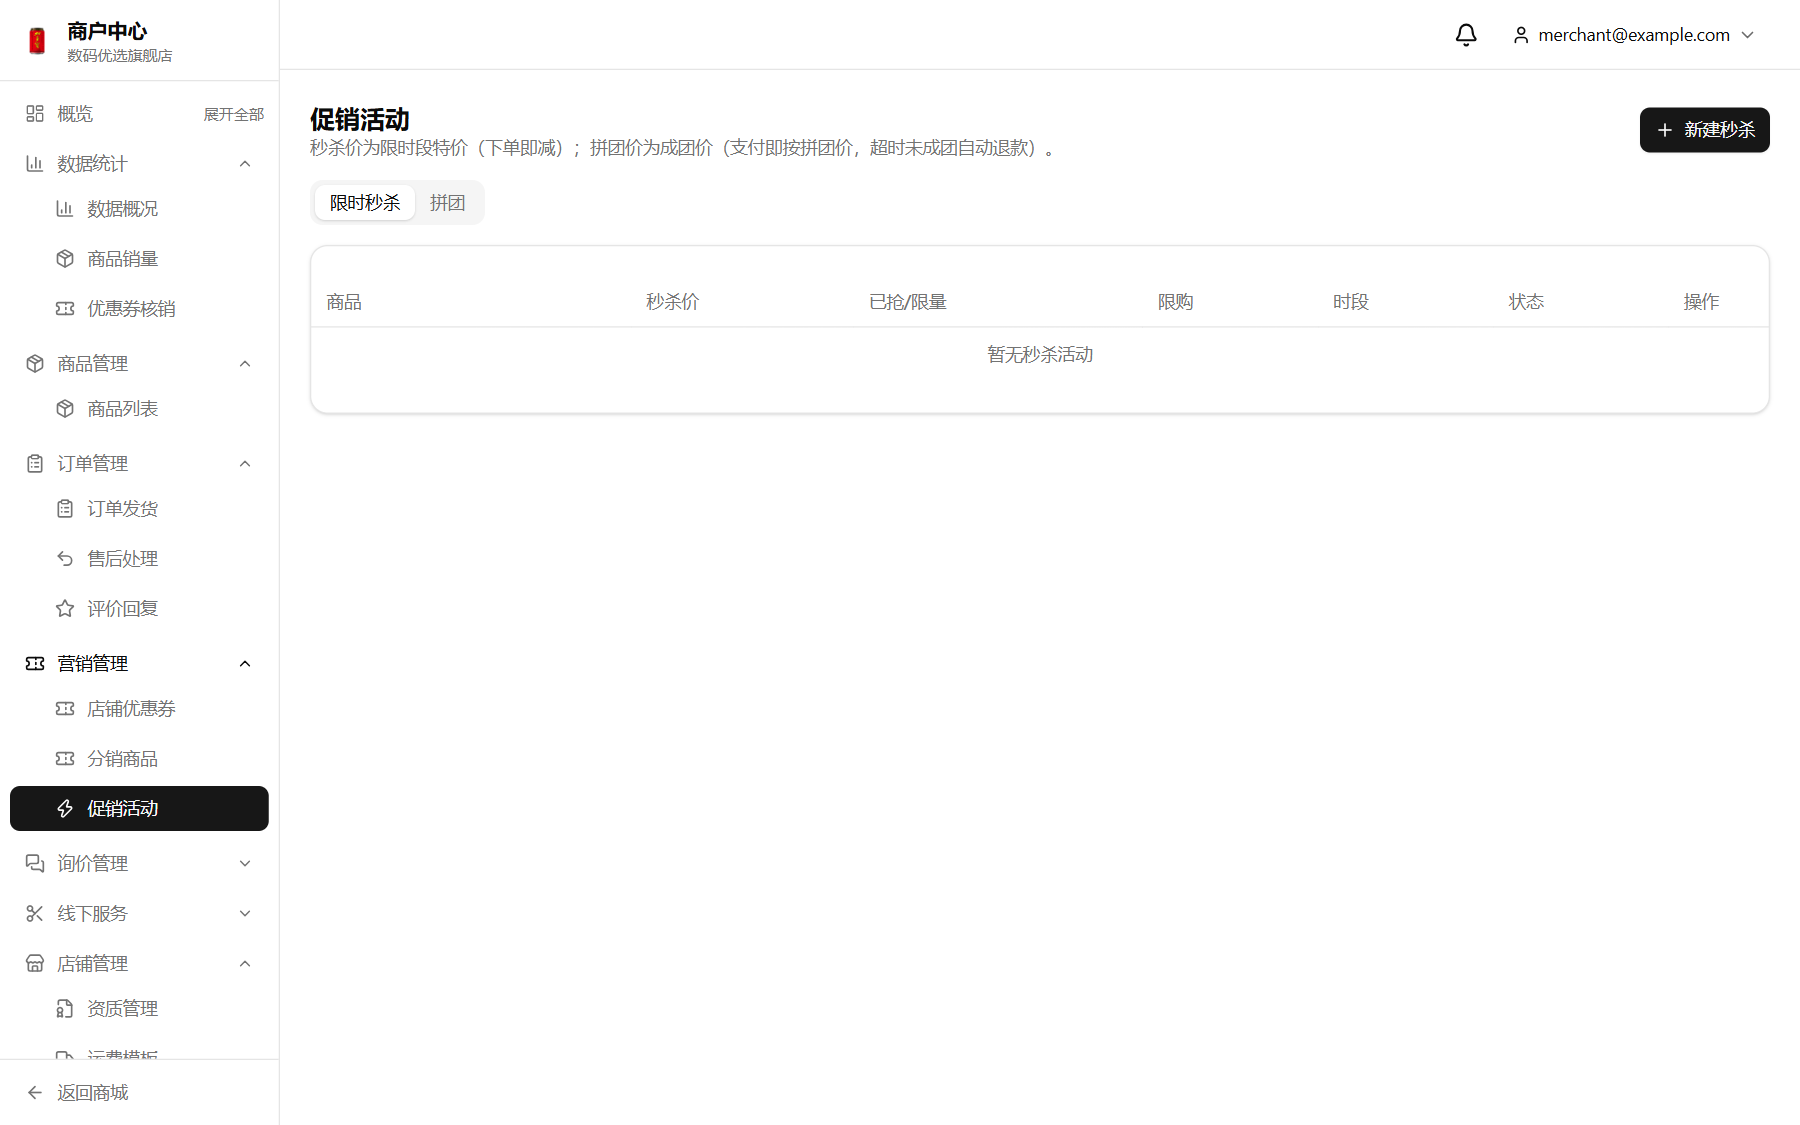Click the 商户中心 store logo icon
The width and height of the screenshot is (1800, 1125).
37,41
